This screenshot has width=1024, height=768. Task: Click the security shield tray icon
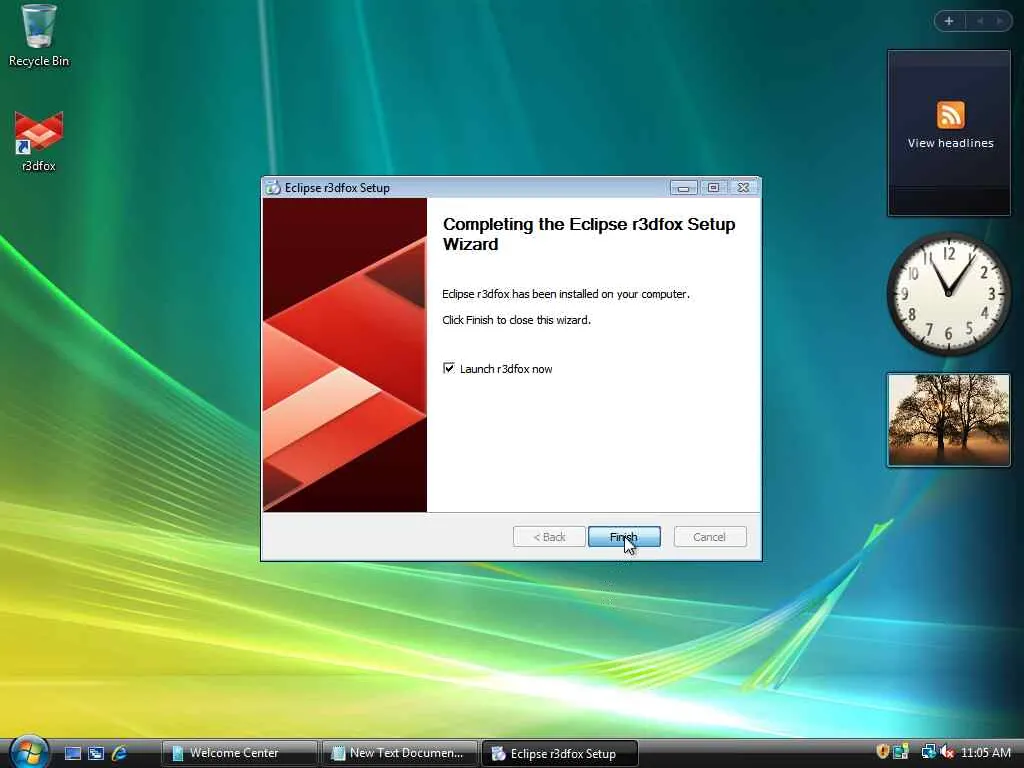883,752
